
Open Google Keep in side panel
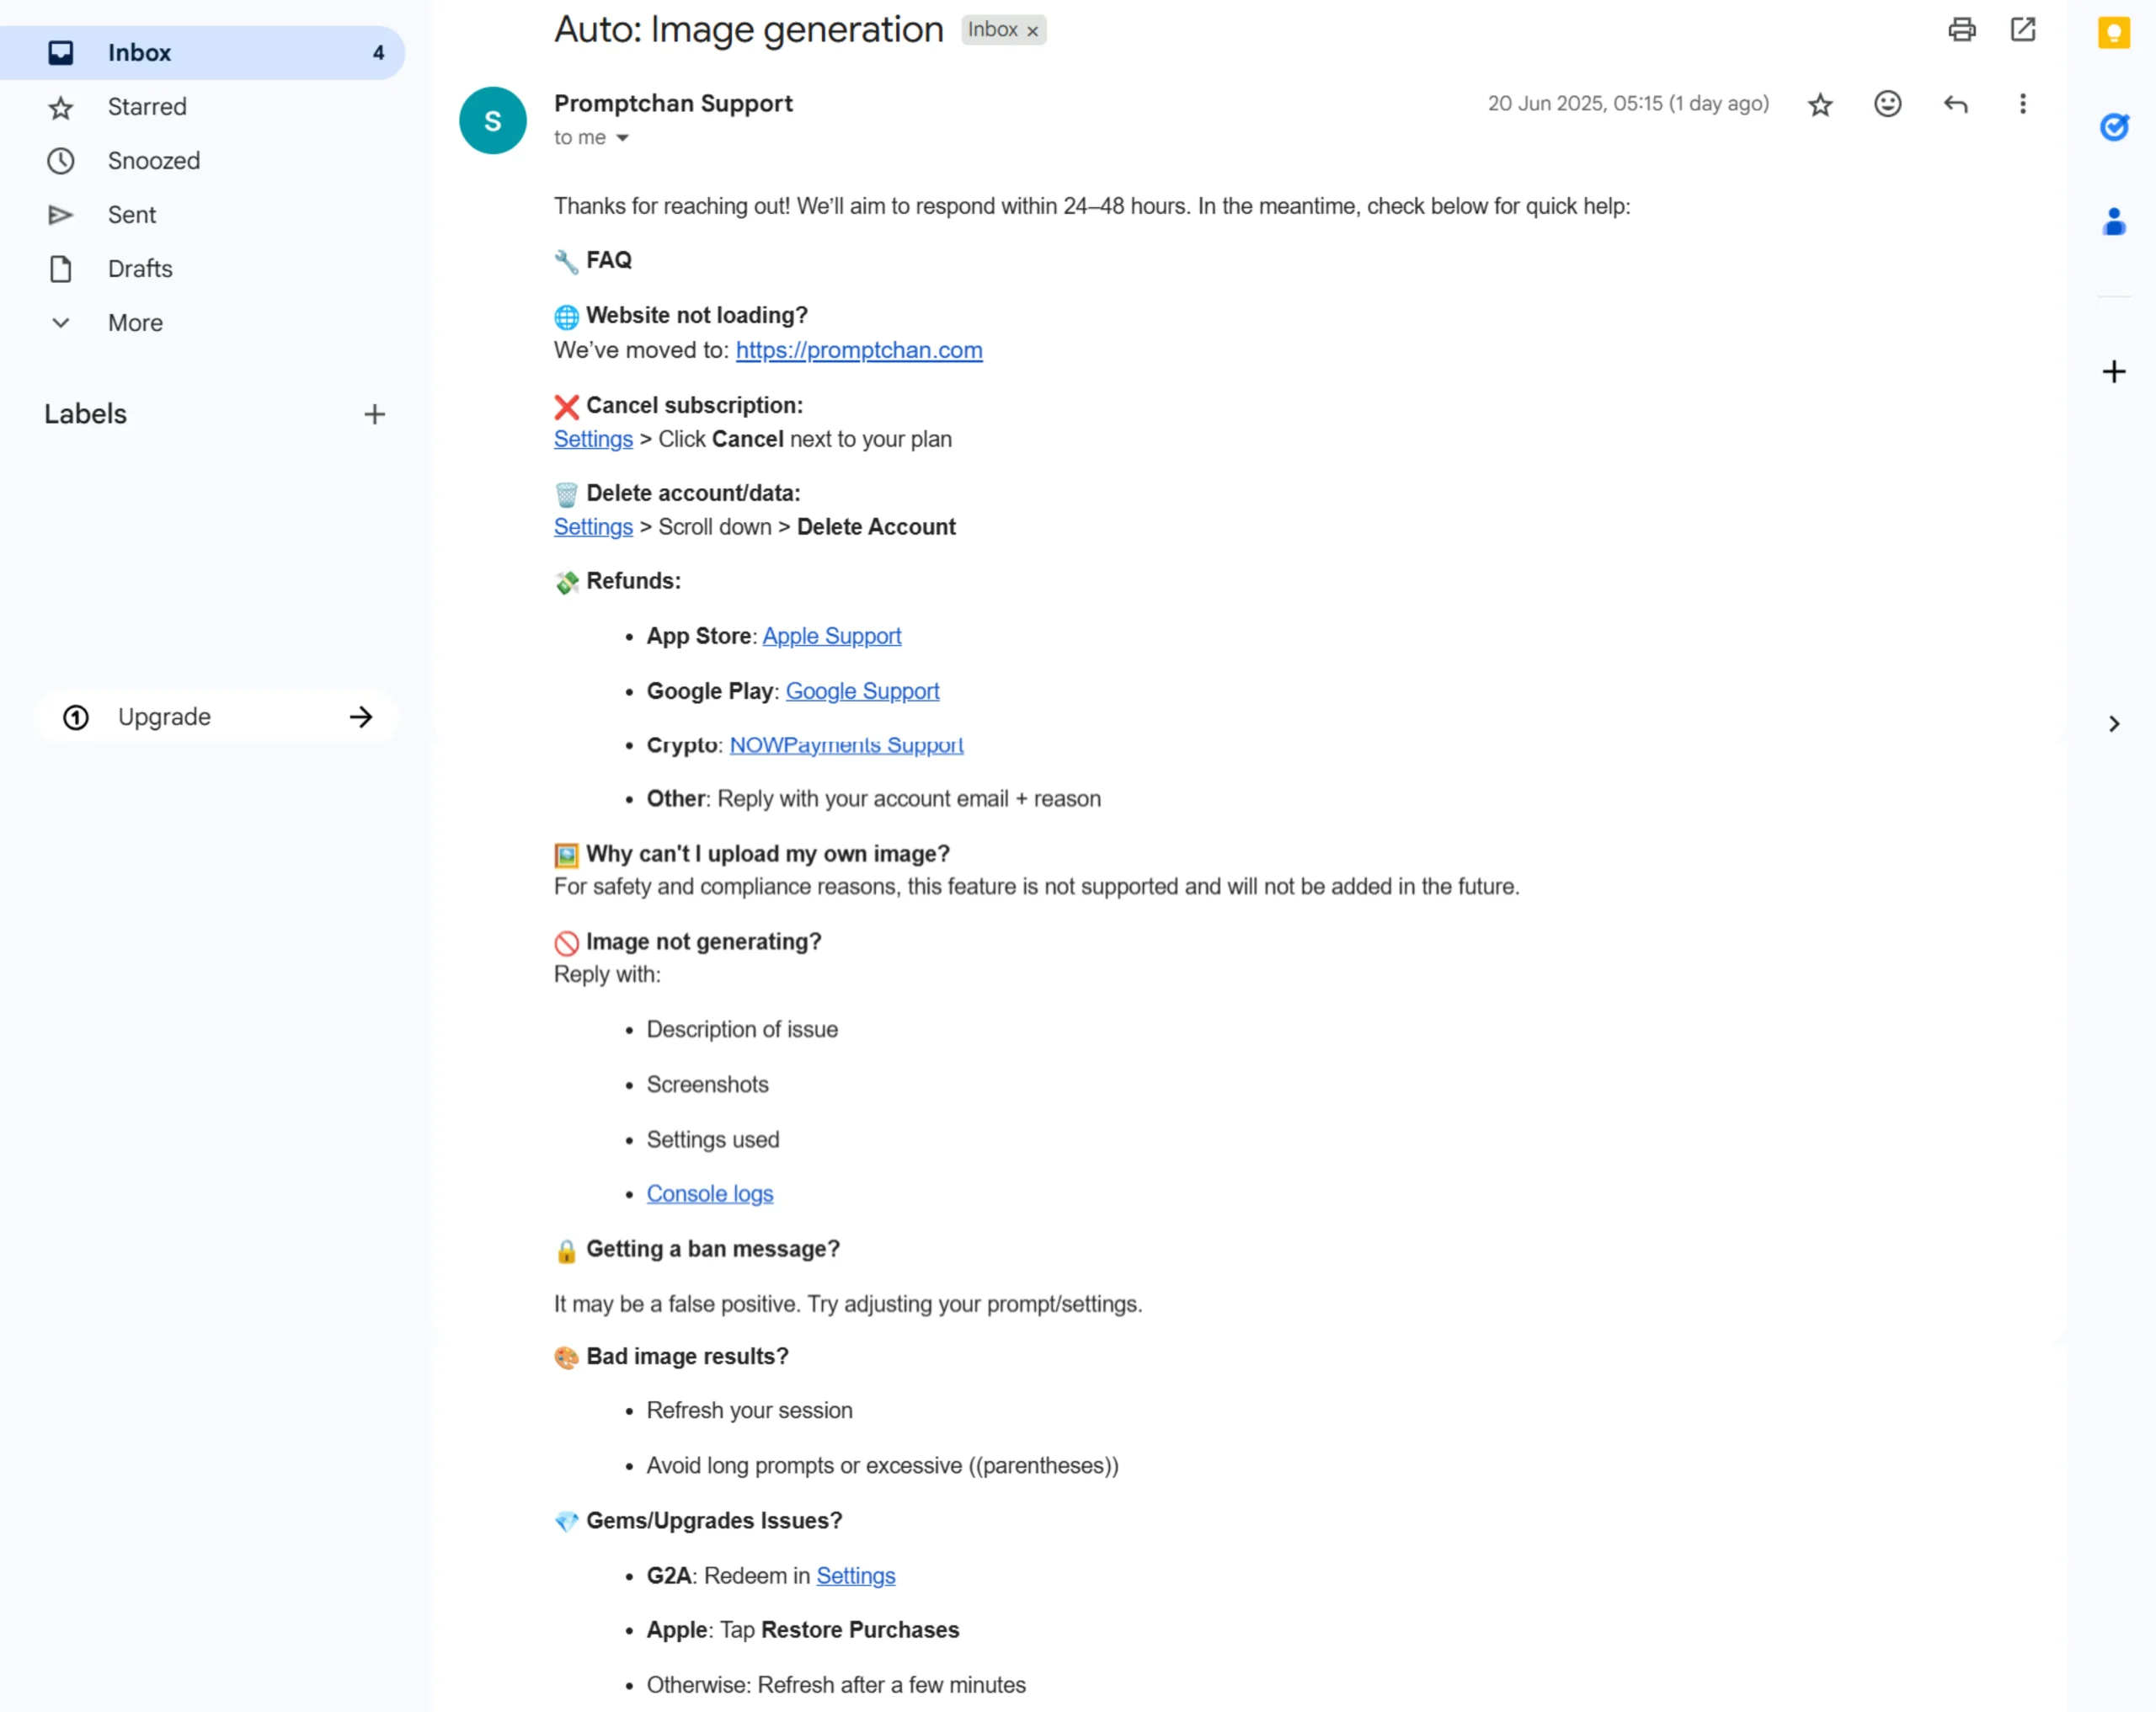pyautogui.click(x=2113, y=33)
